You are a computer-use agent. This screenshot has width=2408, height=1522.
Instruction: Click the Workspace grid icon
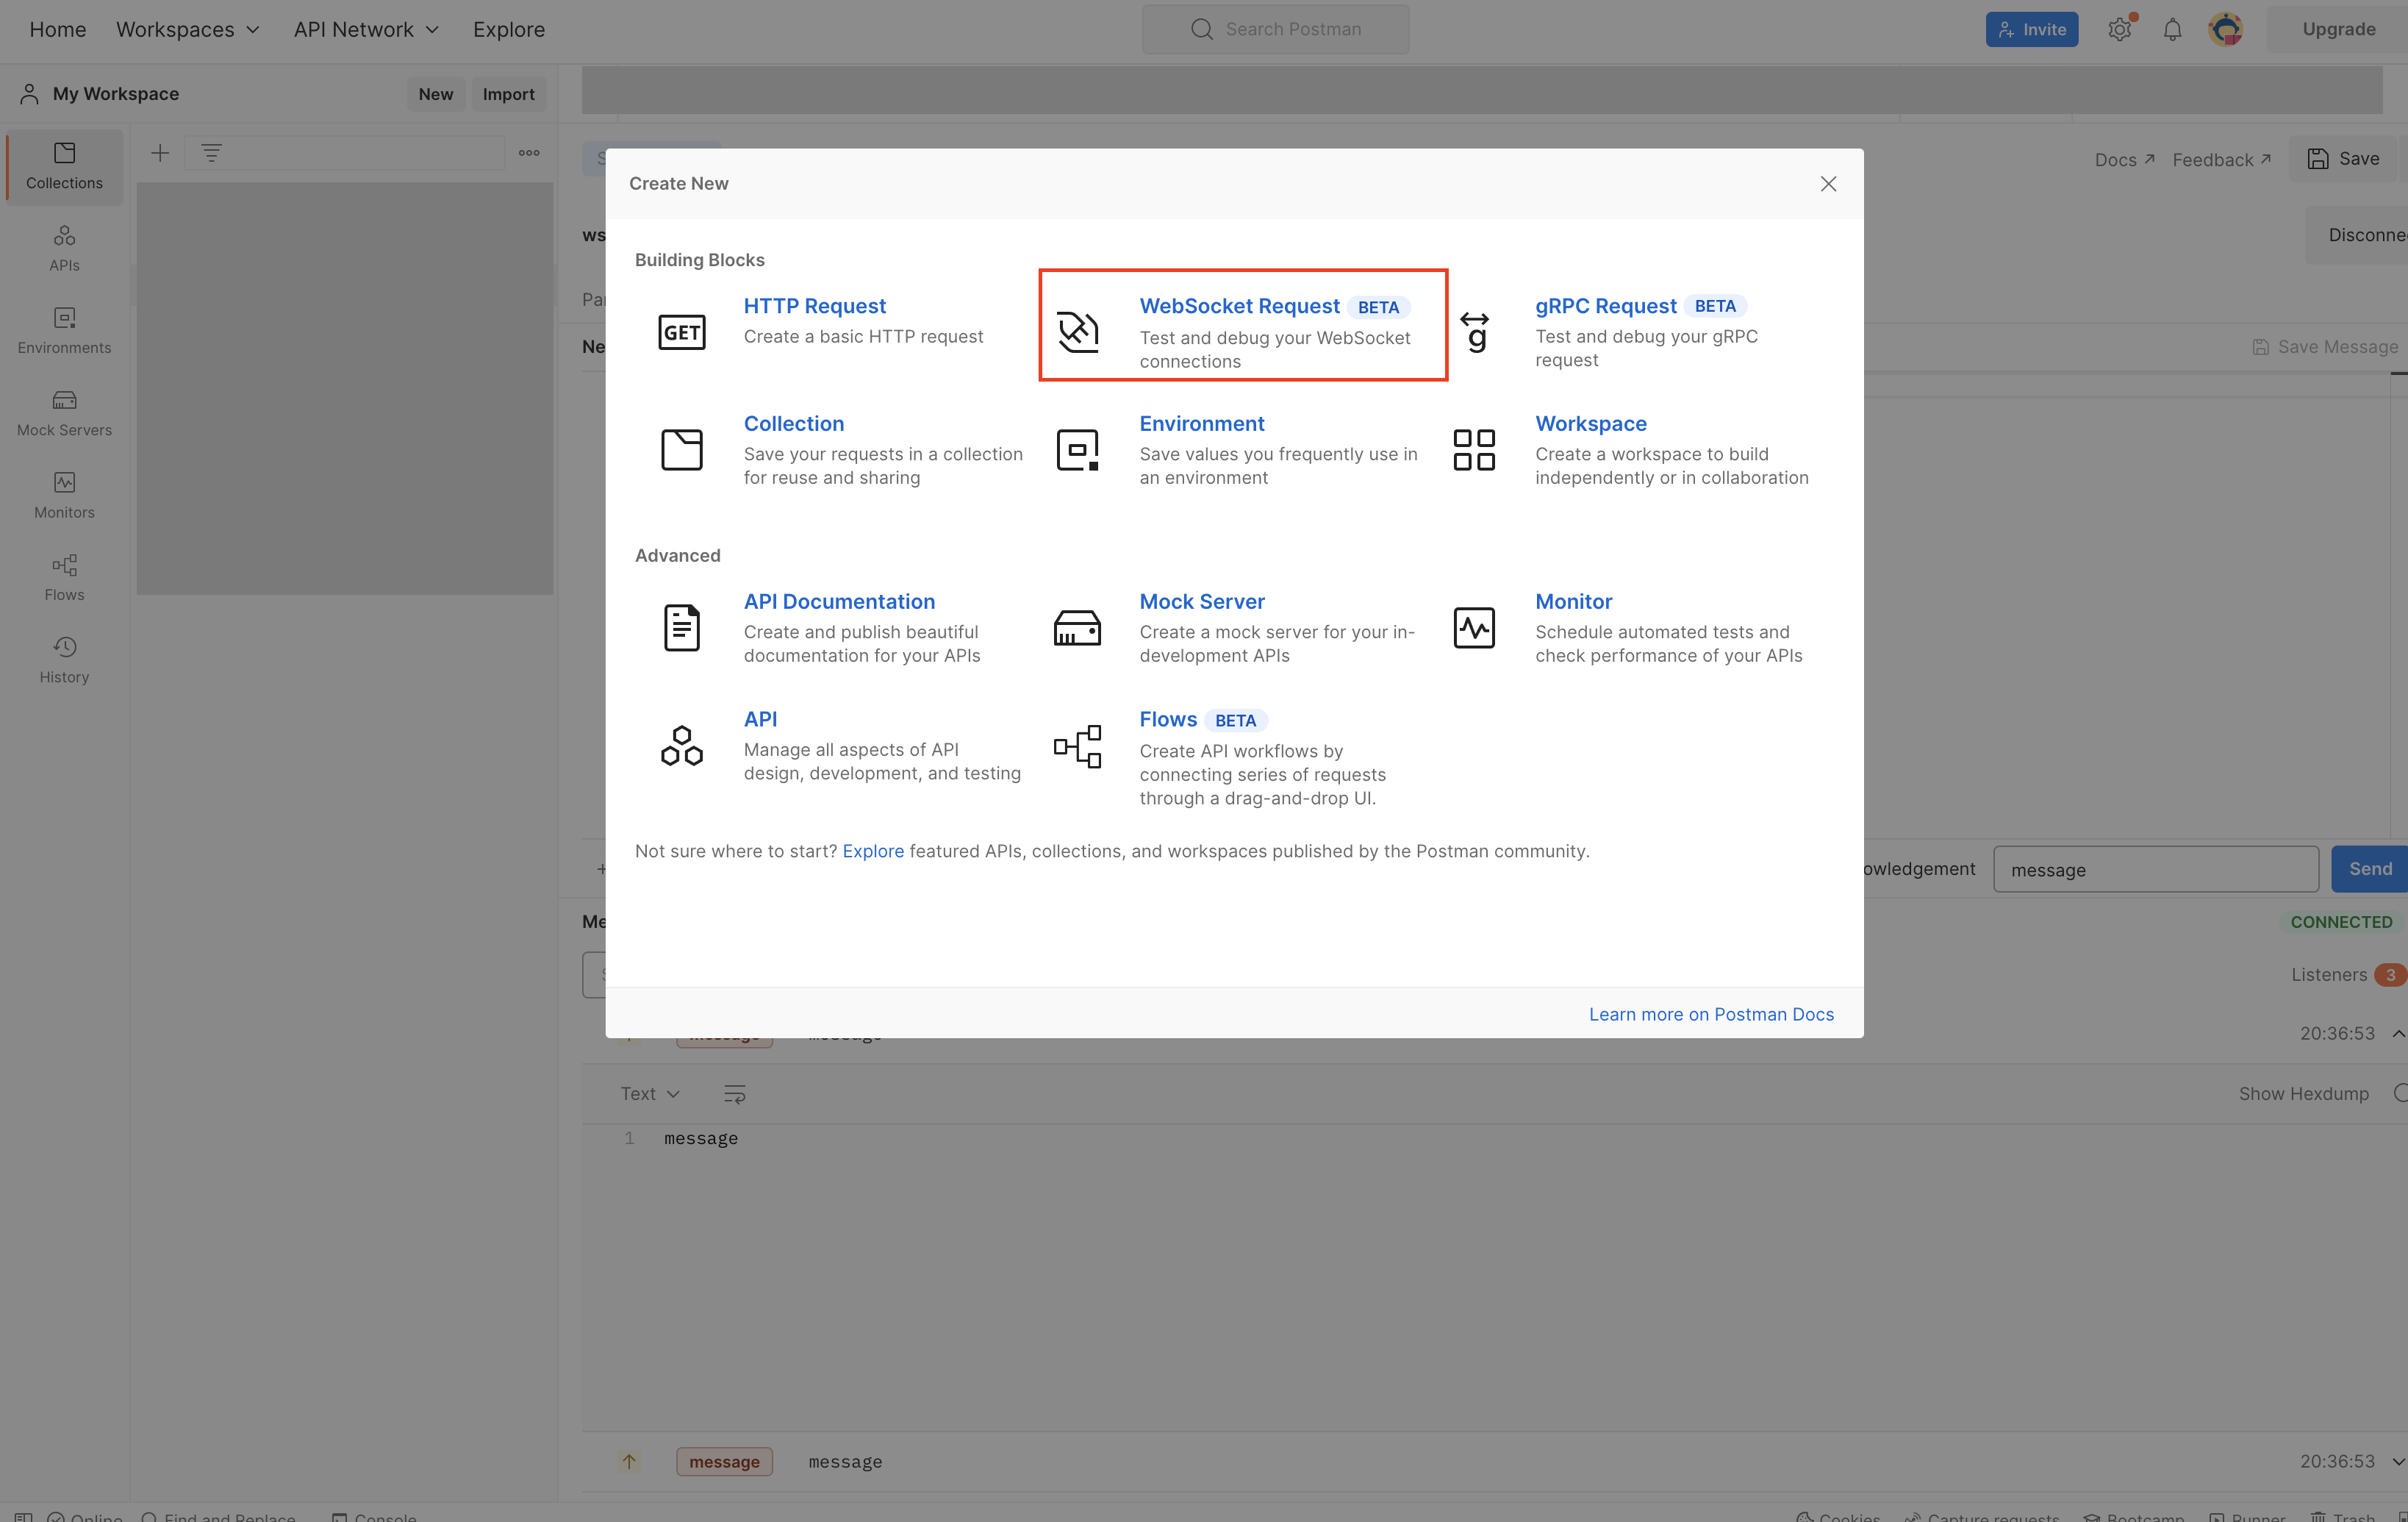1474,449
